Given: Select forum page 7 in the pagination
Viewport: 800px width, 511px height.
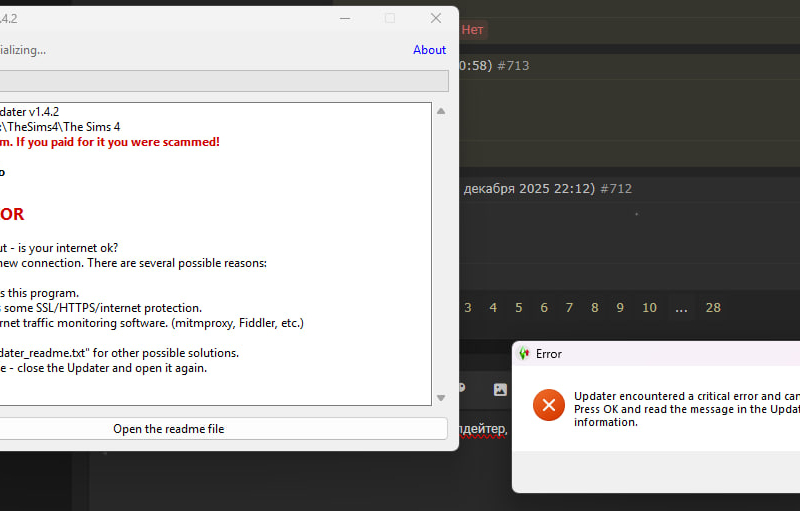Looking at the screenshot, I should 569,307.
